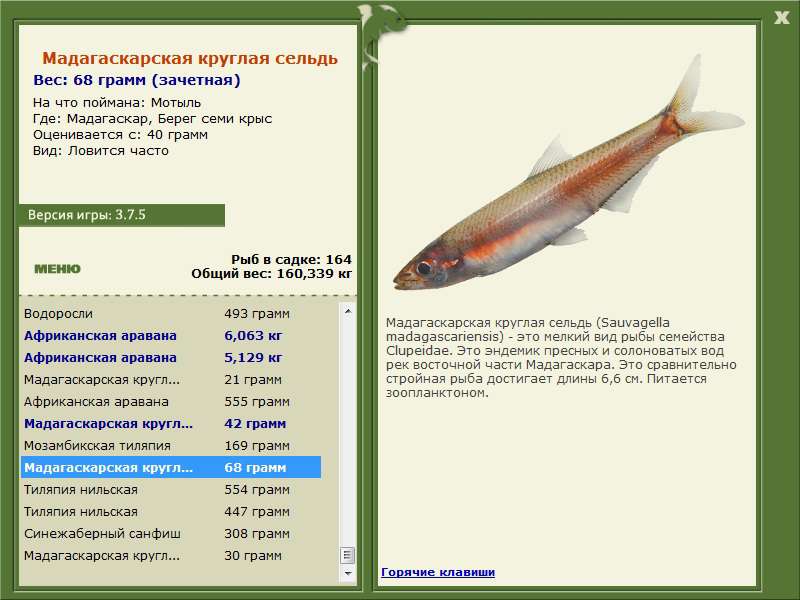Select Мозамбикская тиляпия 169 грамм row
Viewport: 800px width, 600px height.
pyautogui.click(x=171, y=445)
